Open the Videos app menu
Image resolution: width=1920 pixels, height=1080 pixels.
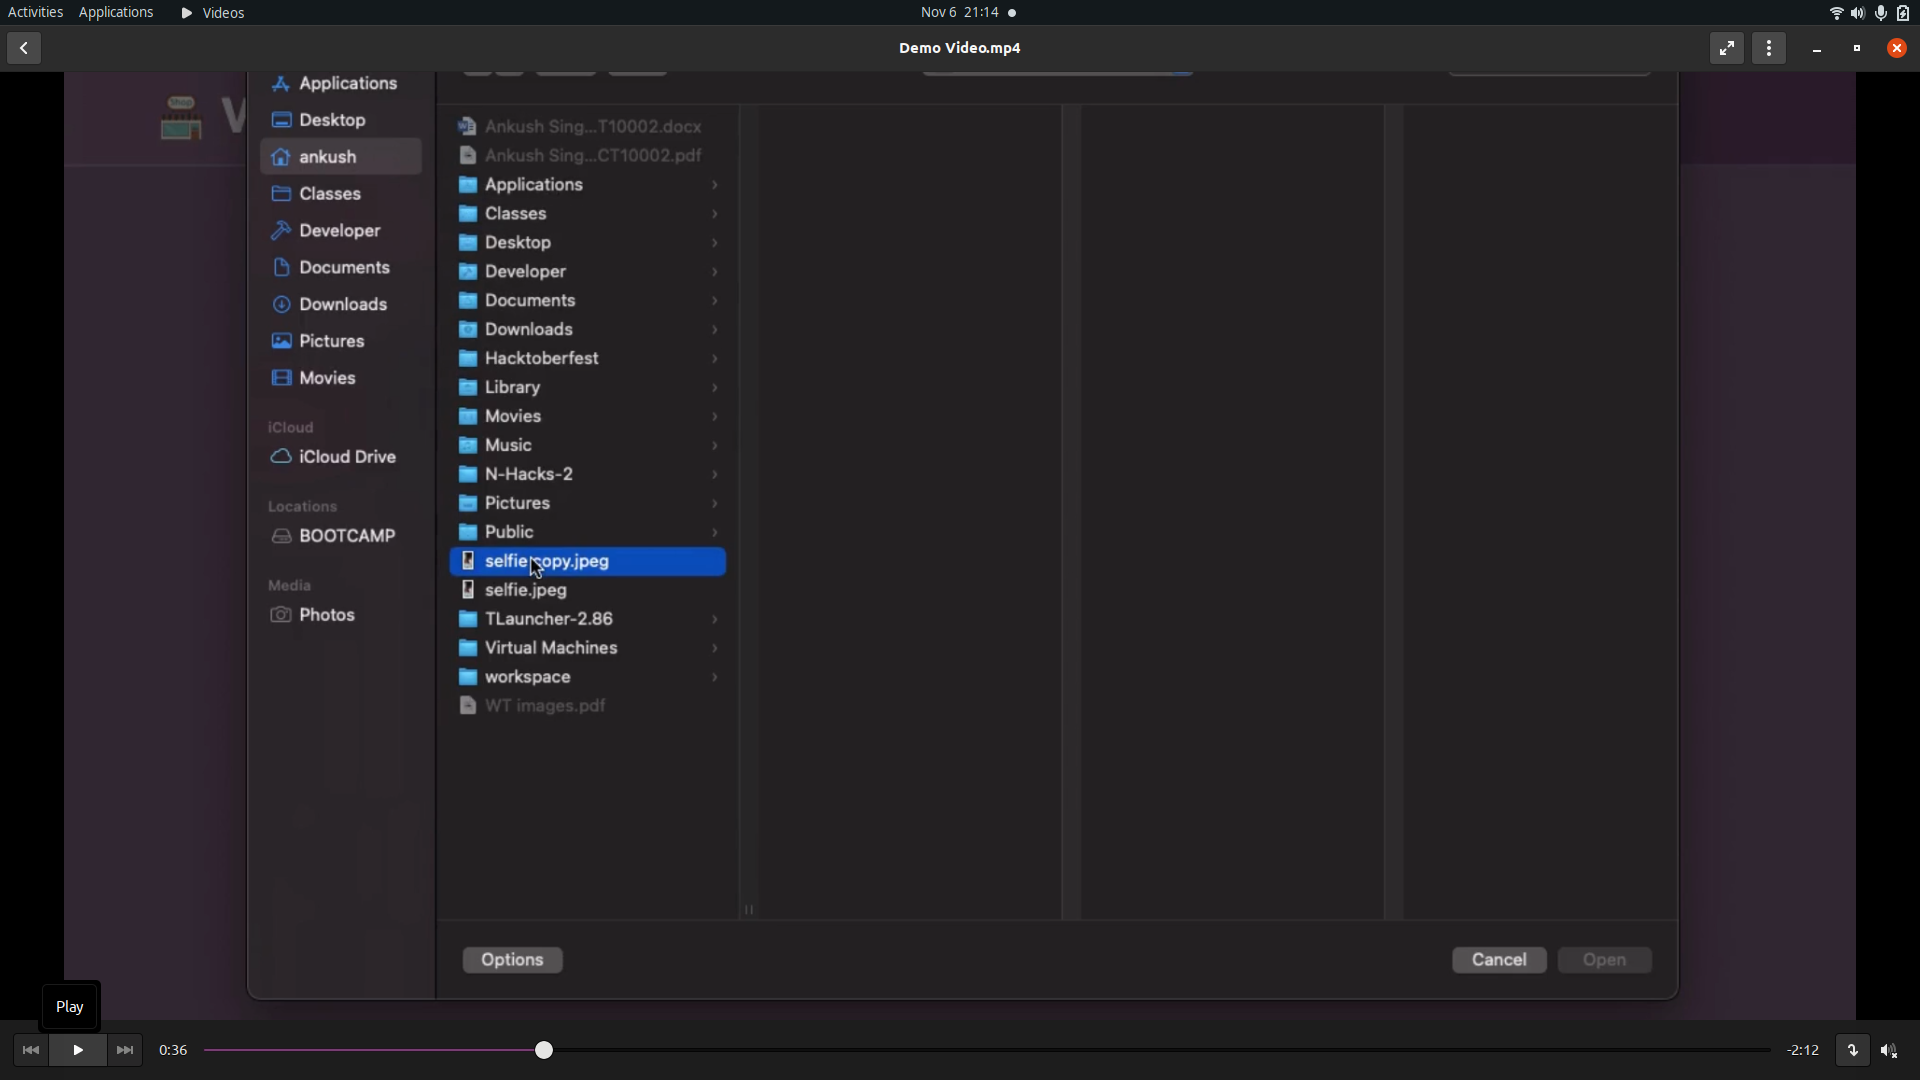213,13
